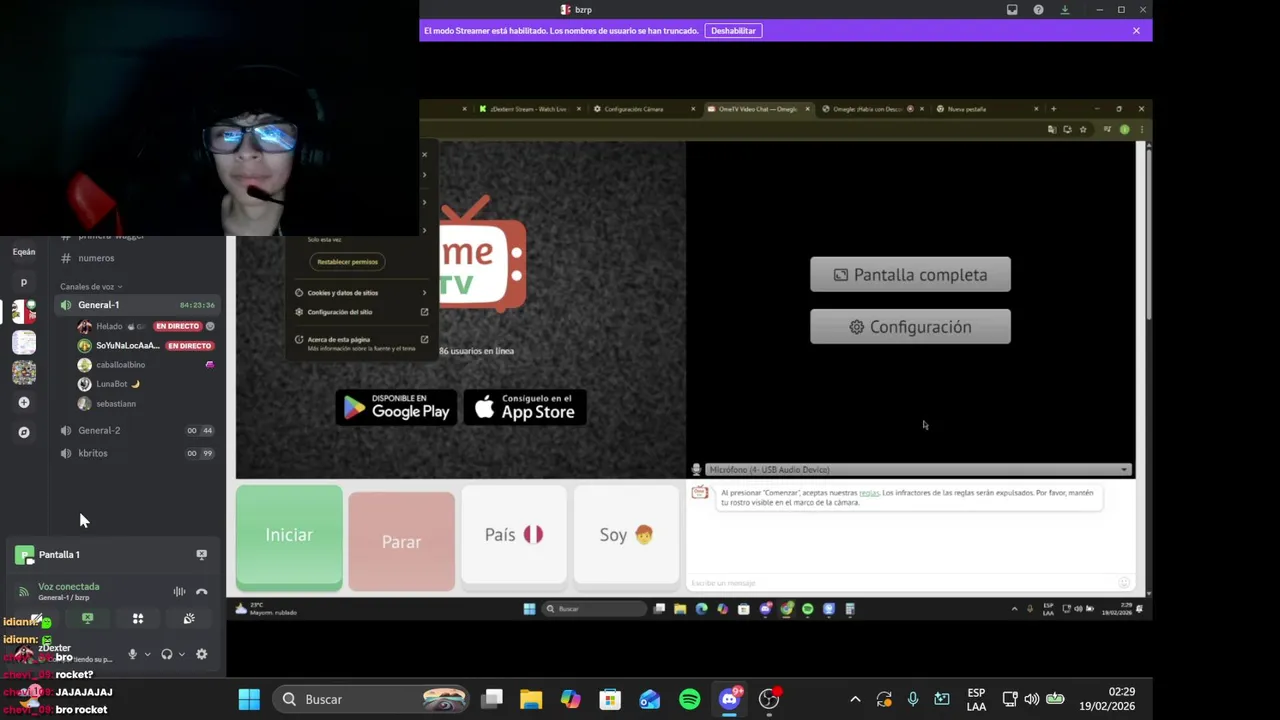The width and height of the screenshot is (1280, 720).
Task: Disable Streamer mode with Deshabilitar button
Action: point(733,31)
